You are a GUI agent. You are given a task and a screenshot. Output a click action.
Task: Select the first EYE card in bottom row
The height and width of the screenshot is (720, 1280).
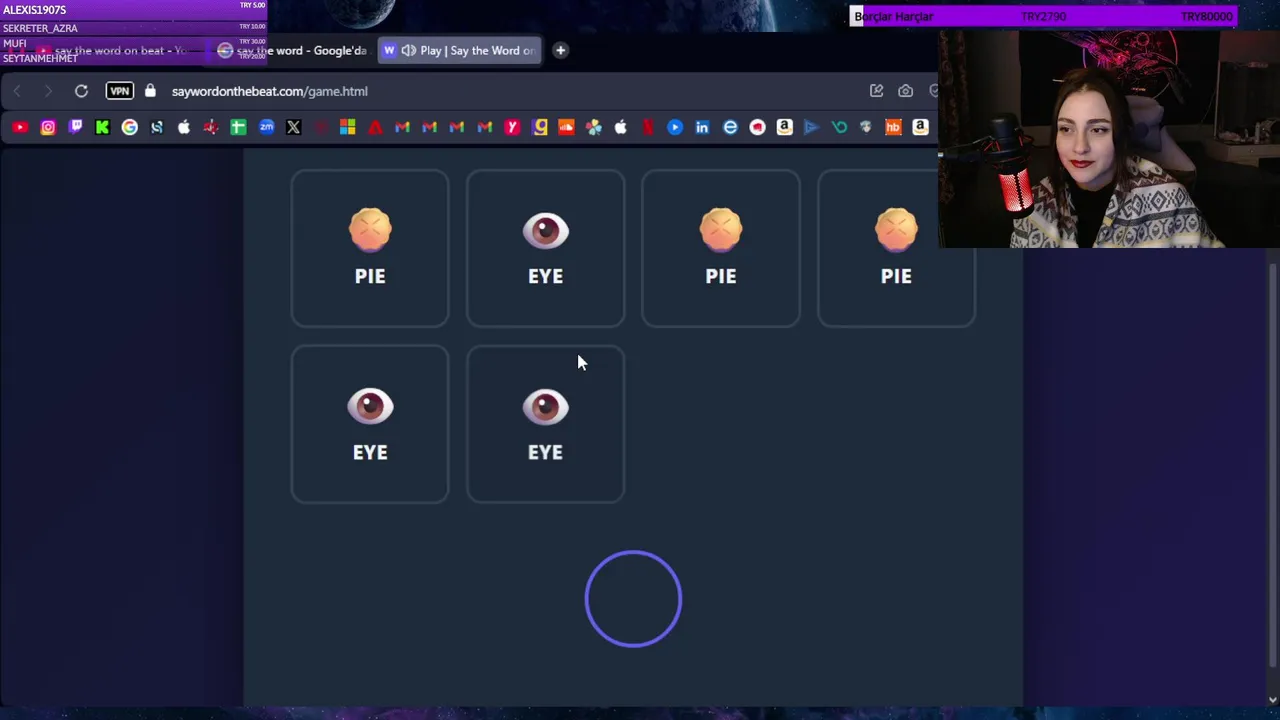coord(370,424)
